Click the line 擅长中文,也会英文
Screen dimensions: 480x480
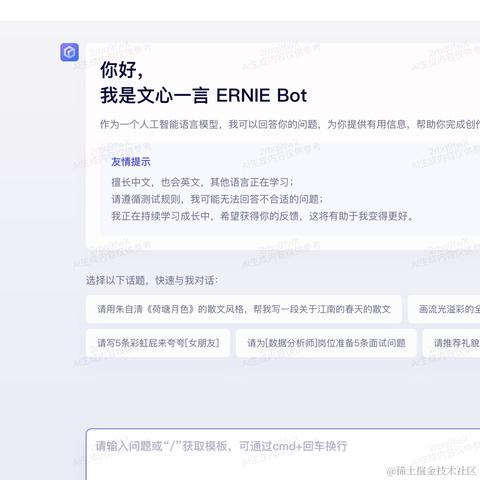[202, 182]
